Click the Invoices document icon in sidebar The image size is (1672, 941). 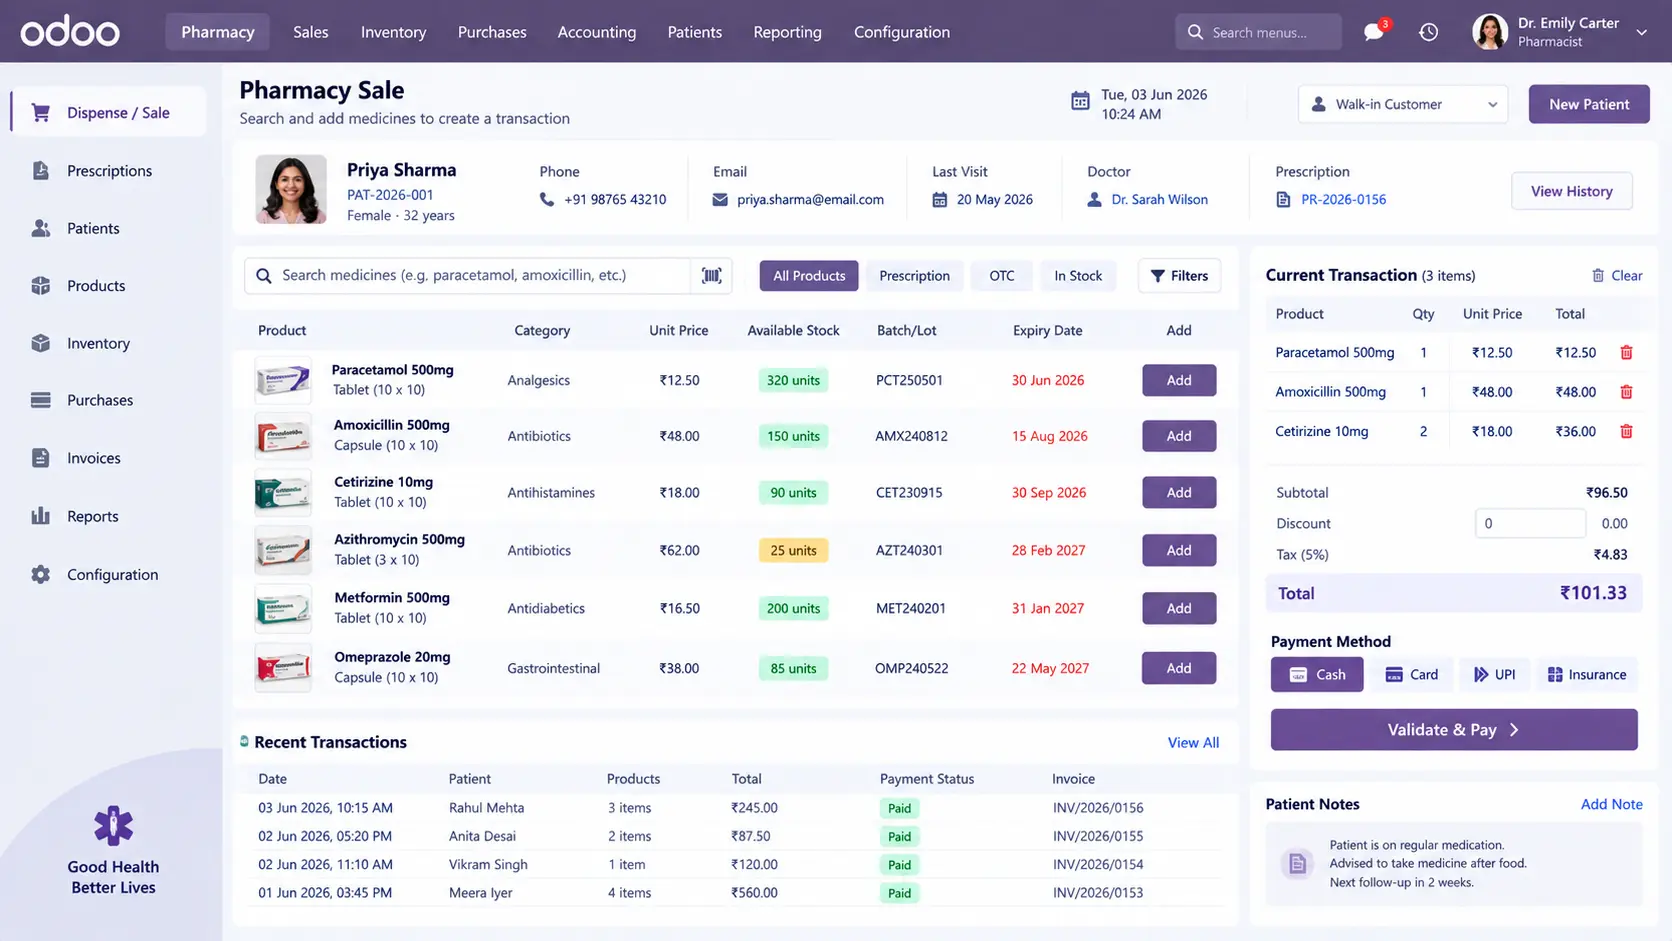tap(41, 458)
